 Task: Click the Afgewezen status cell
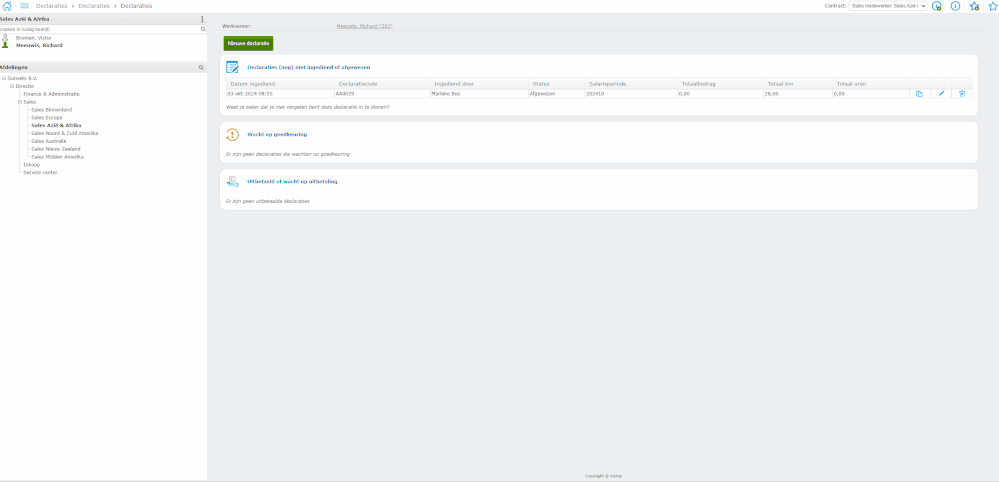click(556, 94)
